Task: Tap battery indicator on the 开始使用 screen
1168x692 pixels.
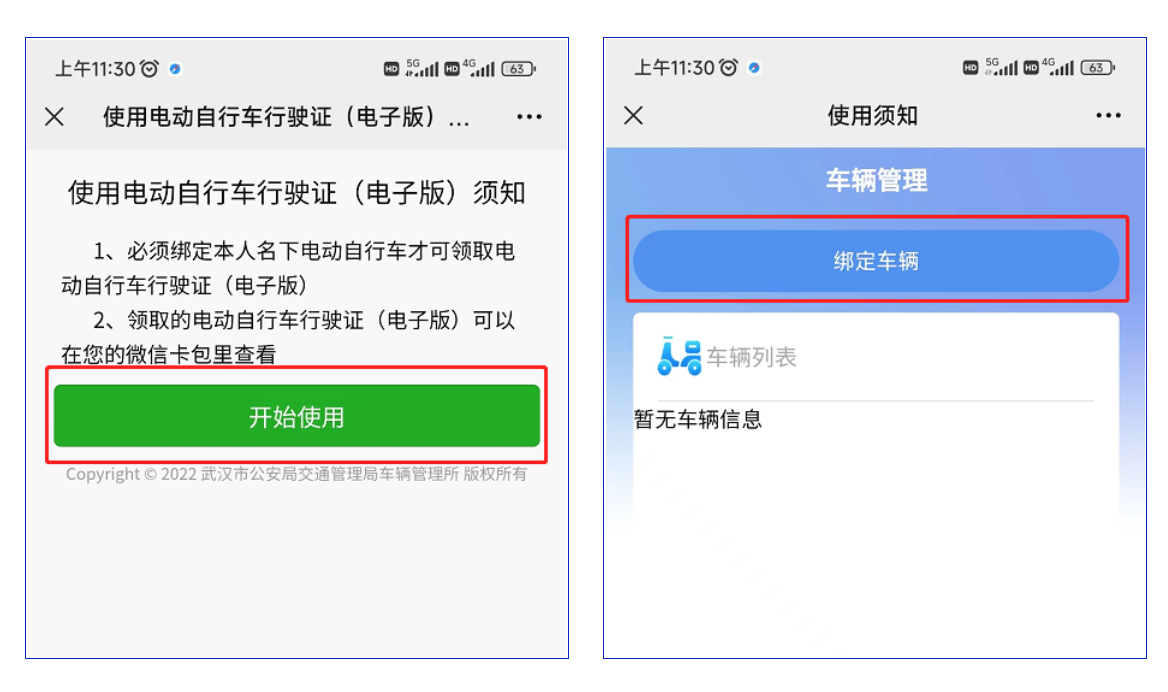Action: tap(518, 69)
